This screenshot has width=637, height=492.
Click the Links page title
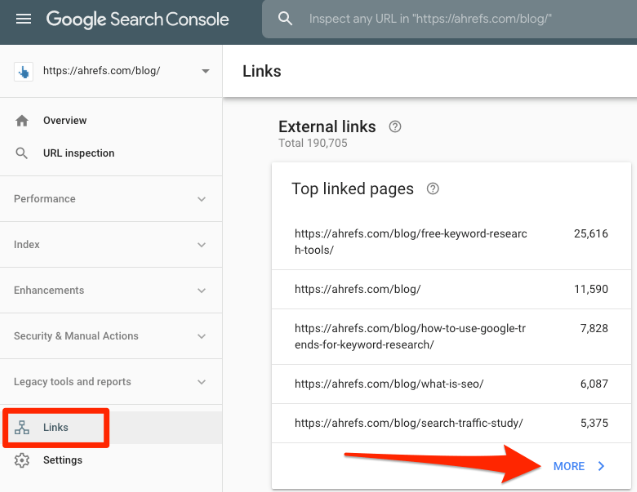(x=262, y=72)
